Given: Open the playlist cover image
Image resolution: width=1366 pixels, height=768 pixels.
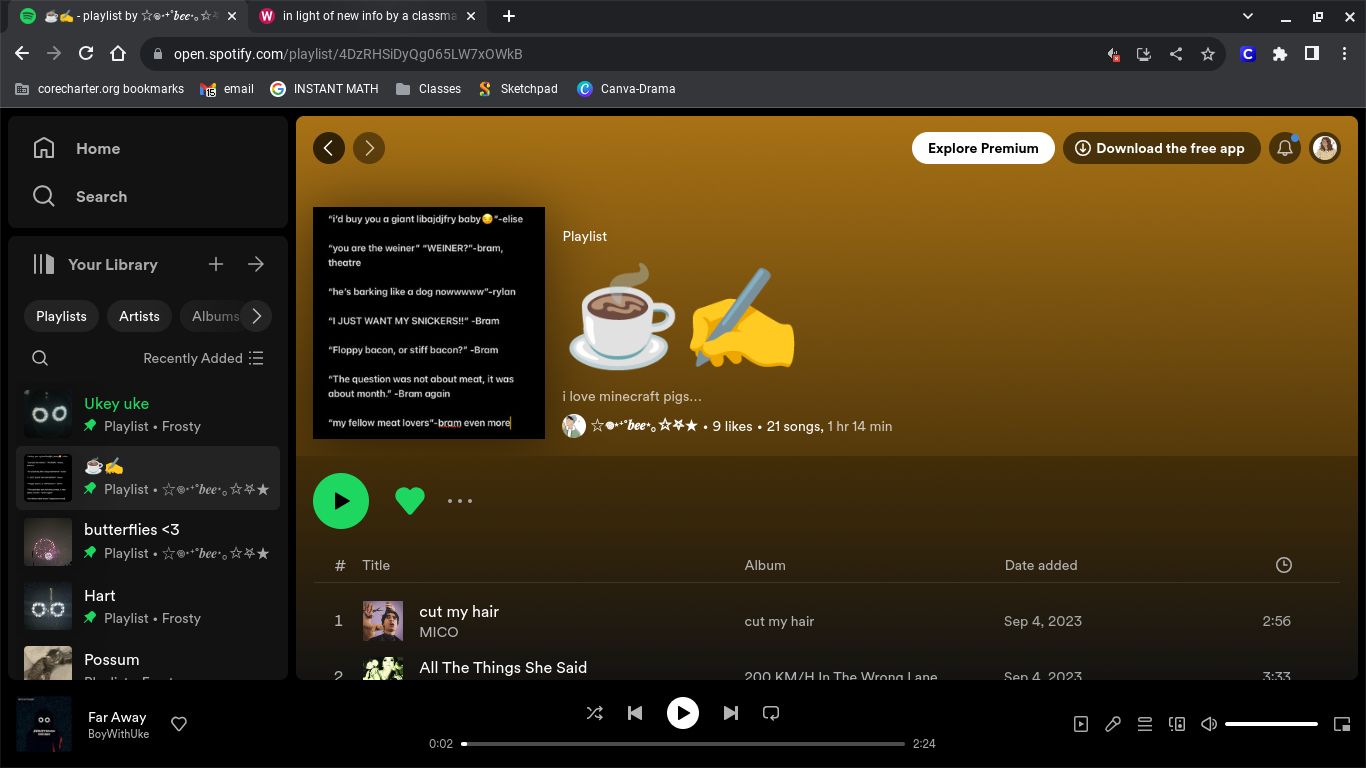Looking at the screenshot, I should [429, 323].
